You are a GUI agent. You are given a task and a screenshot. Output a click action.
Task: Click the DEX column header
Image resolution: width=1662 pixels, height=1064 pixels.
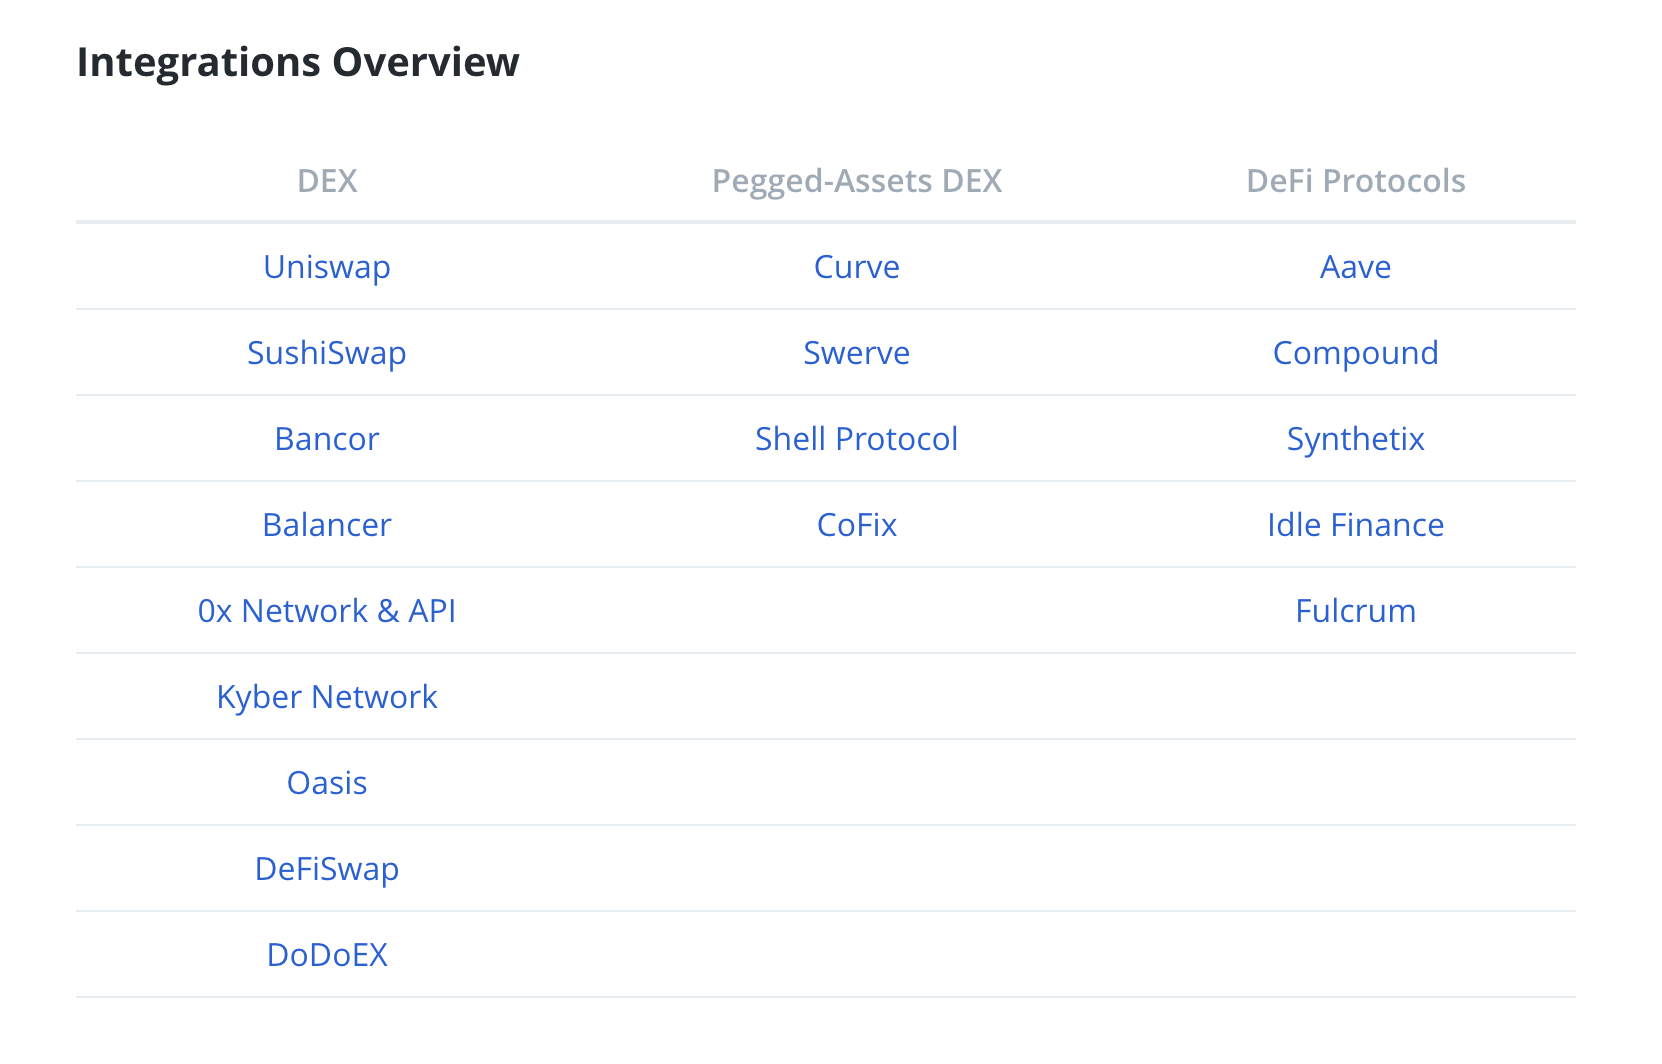pyautogui.click(x=327, y=181)
